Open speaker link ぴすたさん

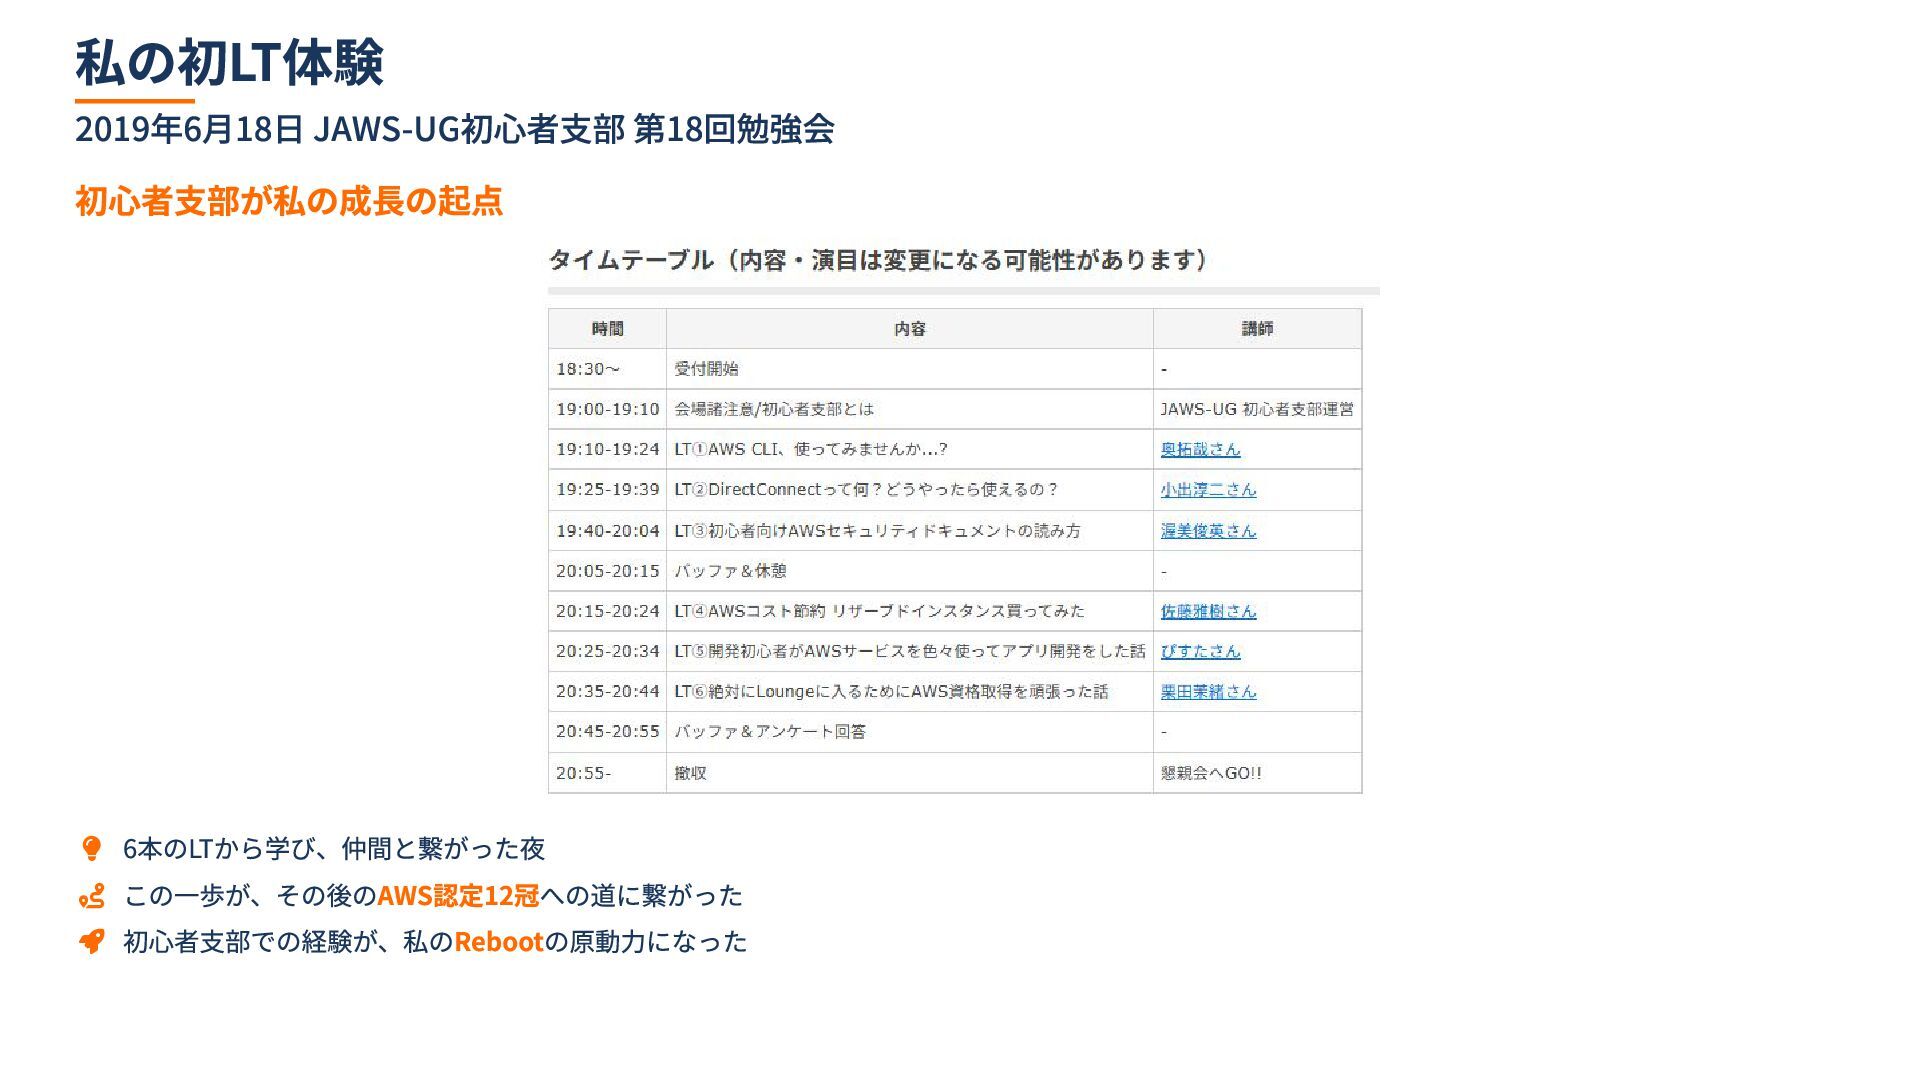1200,651
